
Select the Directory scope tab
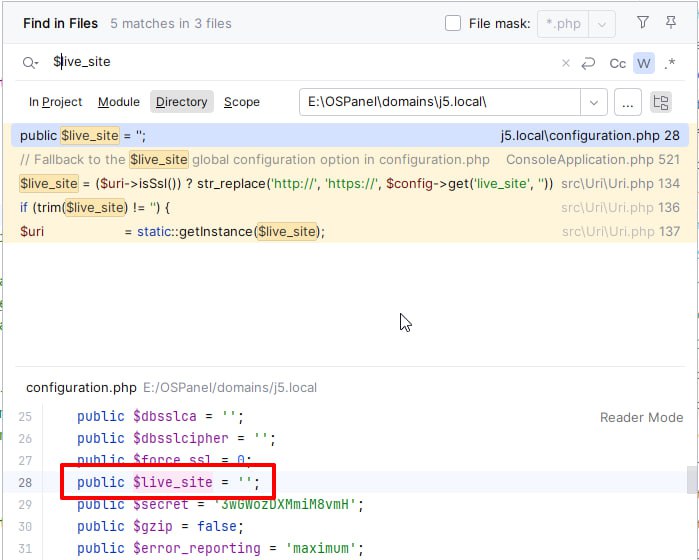point(181,102)
